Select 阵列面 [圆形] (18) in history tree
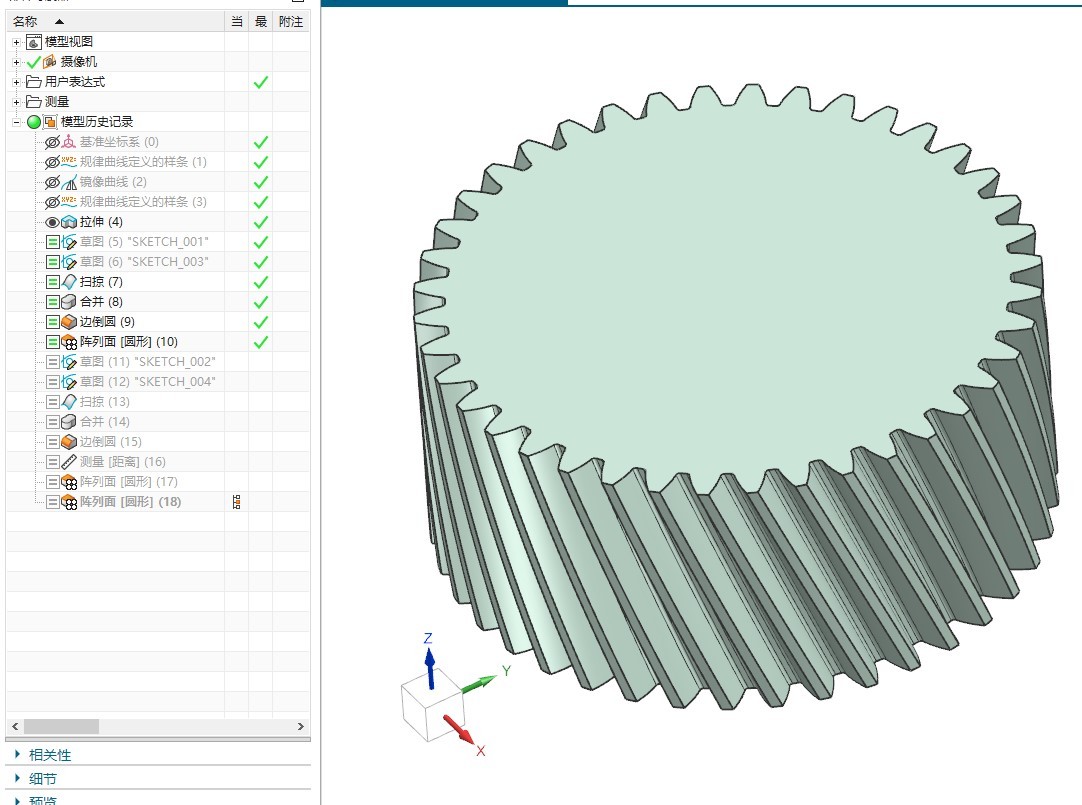This screenshot has width=1082, height=805. [130, 502]
